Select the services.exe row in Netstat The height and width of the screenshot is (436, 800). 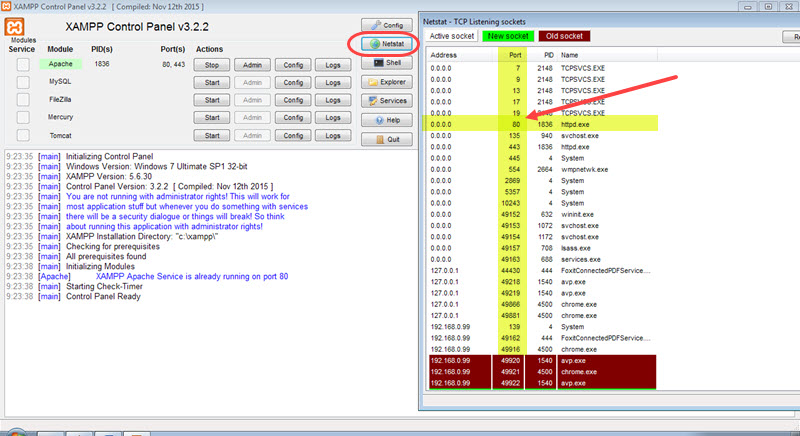pos(541,259)
